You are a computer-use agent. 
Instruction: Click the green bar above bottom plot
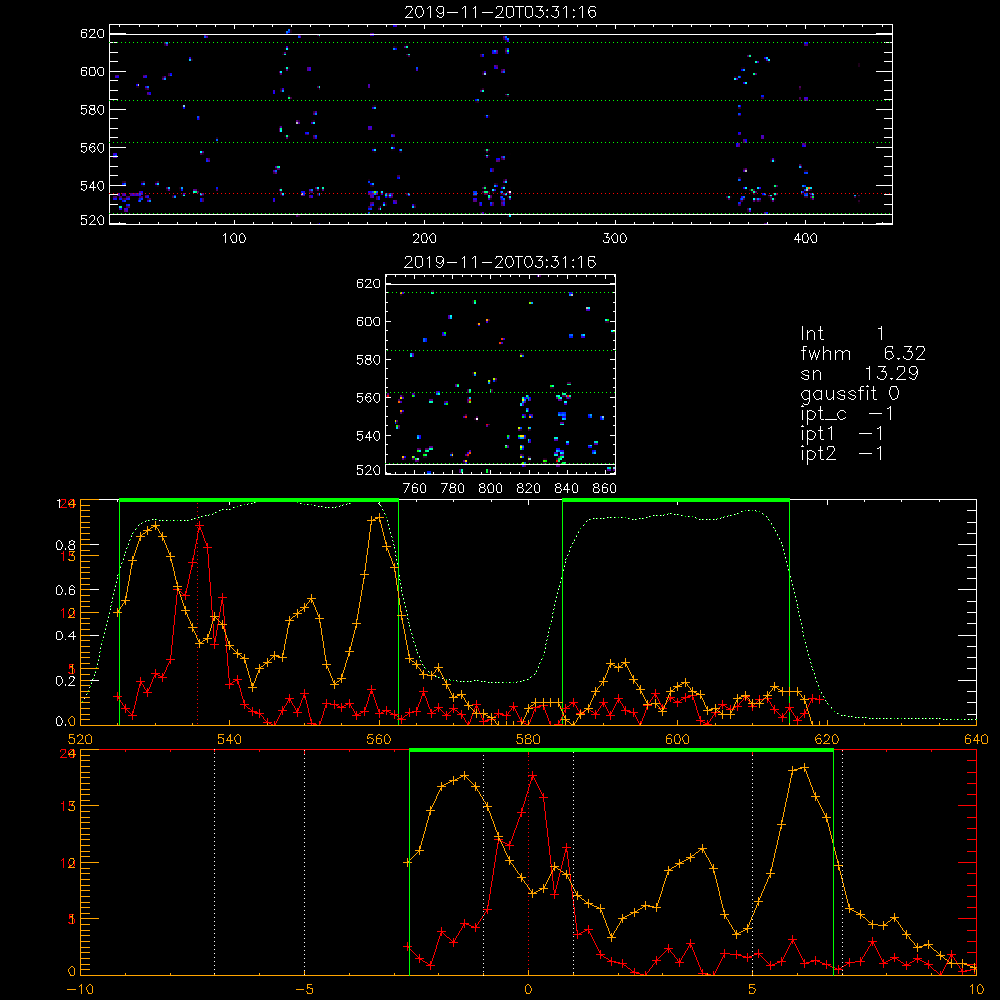(621, 750)
